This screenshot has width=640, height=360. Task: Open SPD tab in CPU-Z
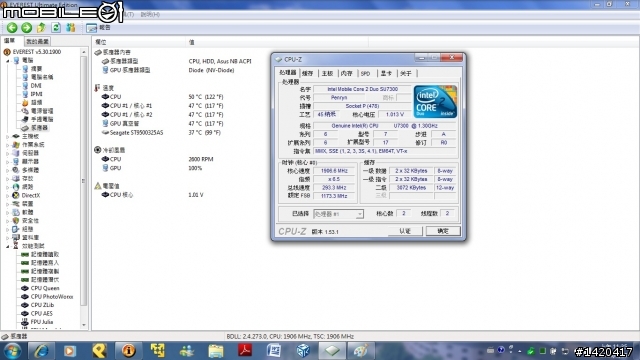point(366,73)
